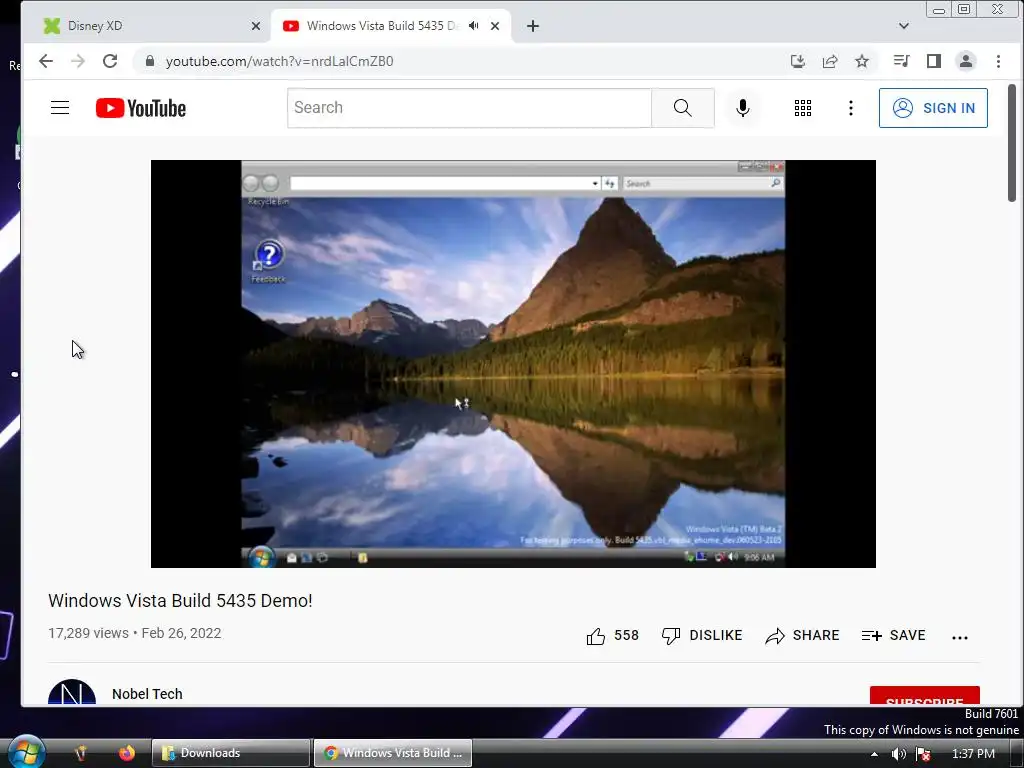Bookmark this page with star icon
This screenshot has height=768, width=1024.
pos(862,61)
